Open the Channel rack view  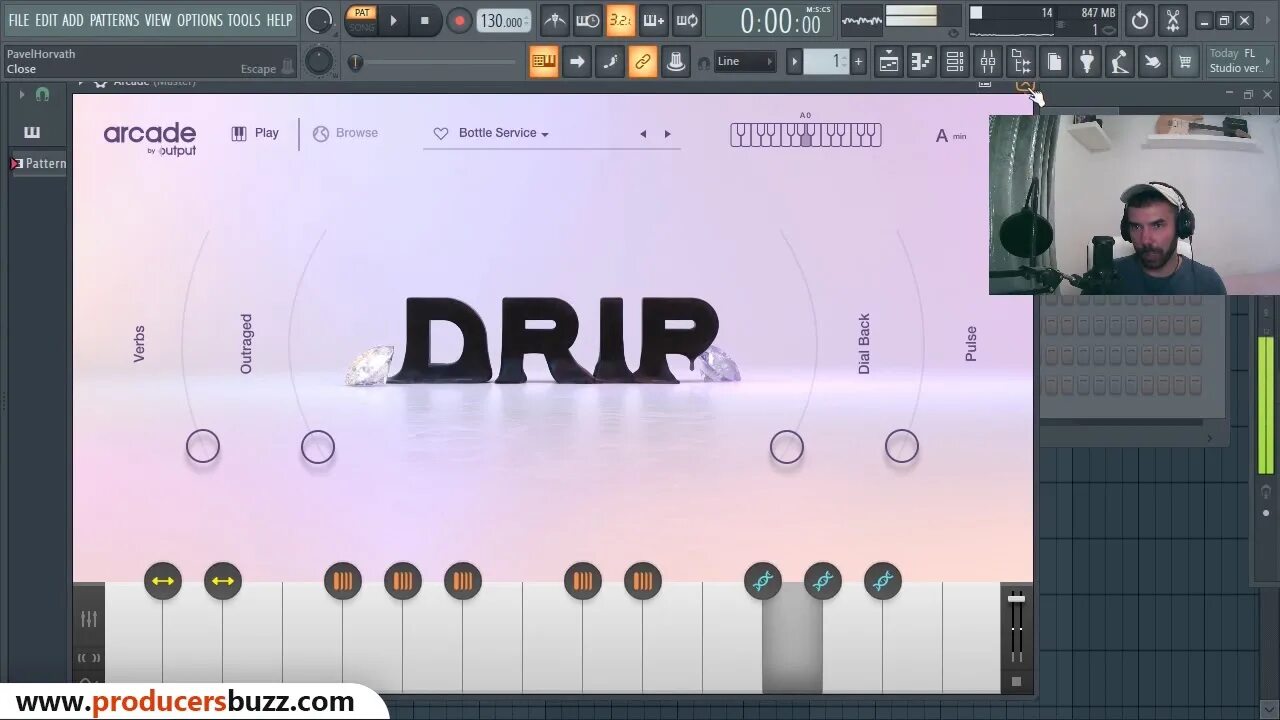pyautogui.click(x=955, y=62)
